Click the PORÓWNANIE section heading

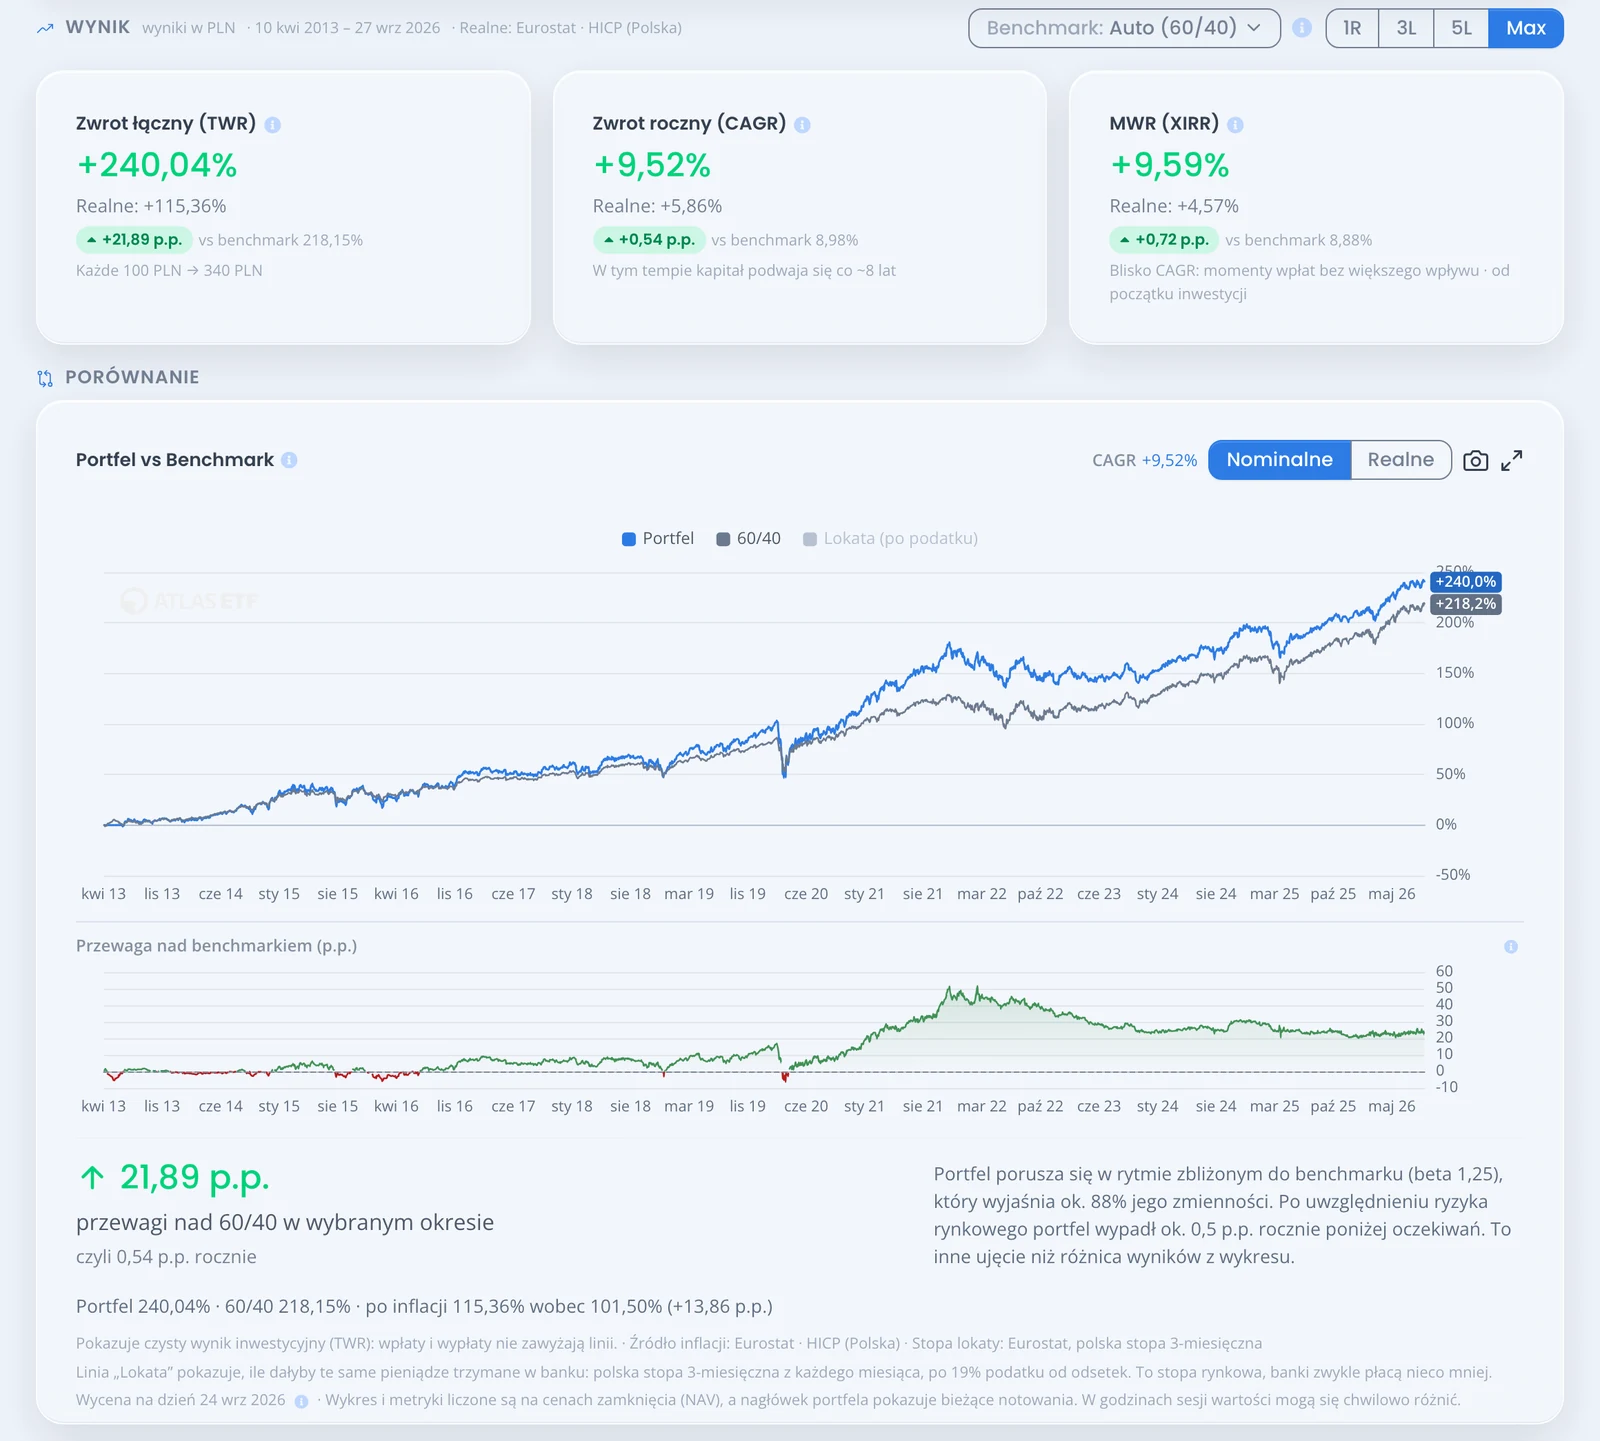tap(132, 377)
